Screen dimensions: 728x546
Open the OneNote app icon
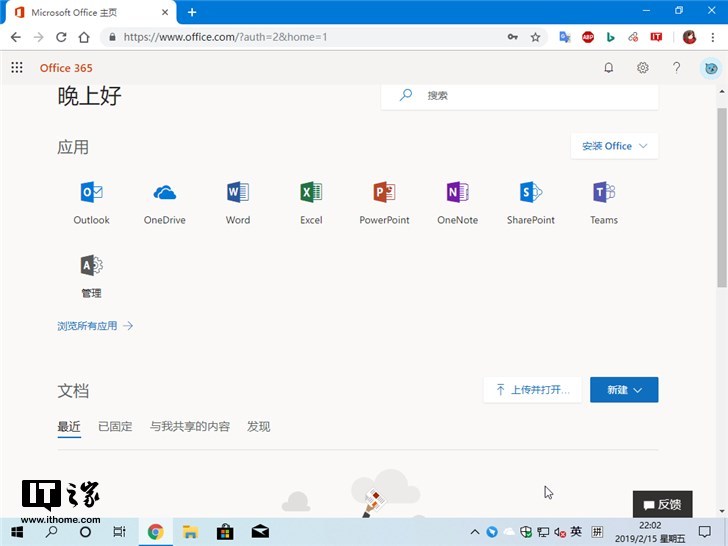(457, 193)
